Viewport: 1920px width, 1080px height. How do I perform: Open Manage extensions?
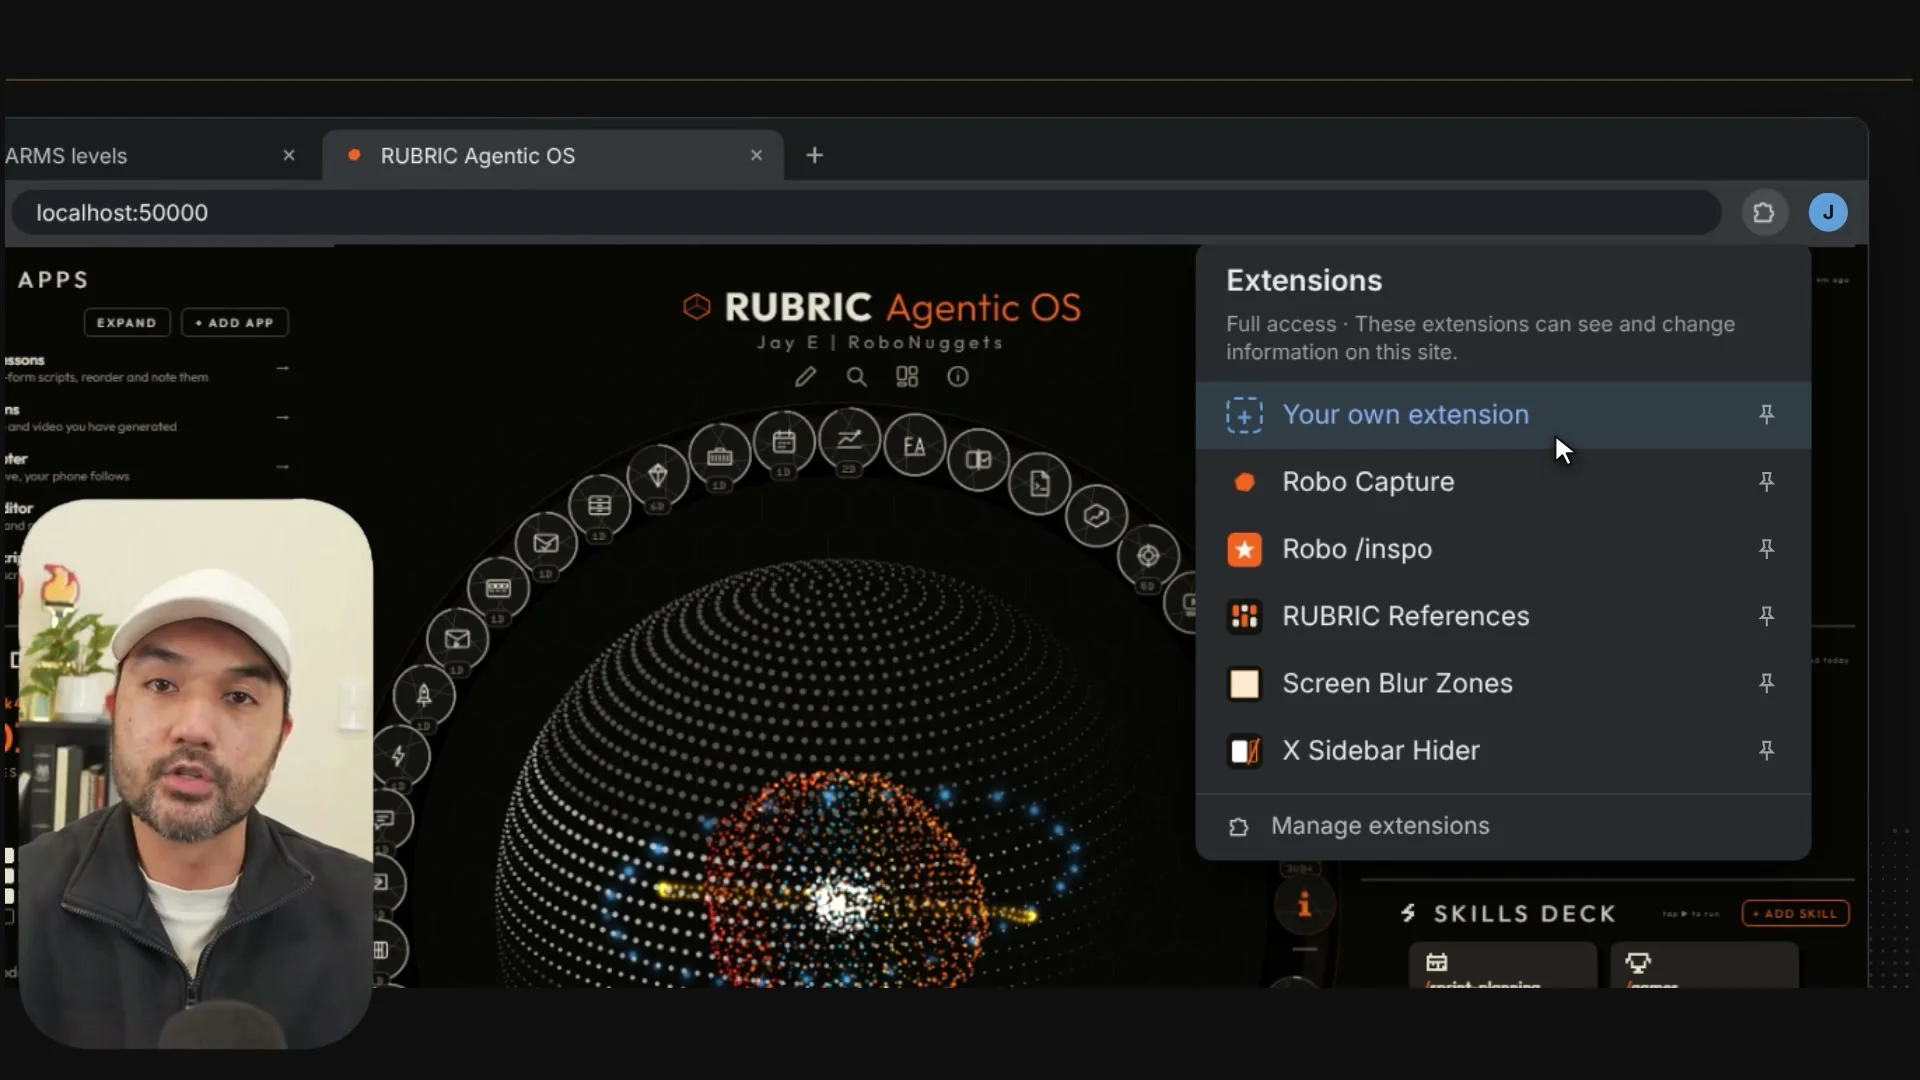(x=1503, y=827)
